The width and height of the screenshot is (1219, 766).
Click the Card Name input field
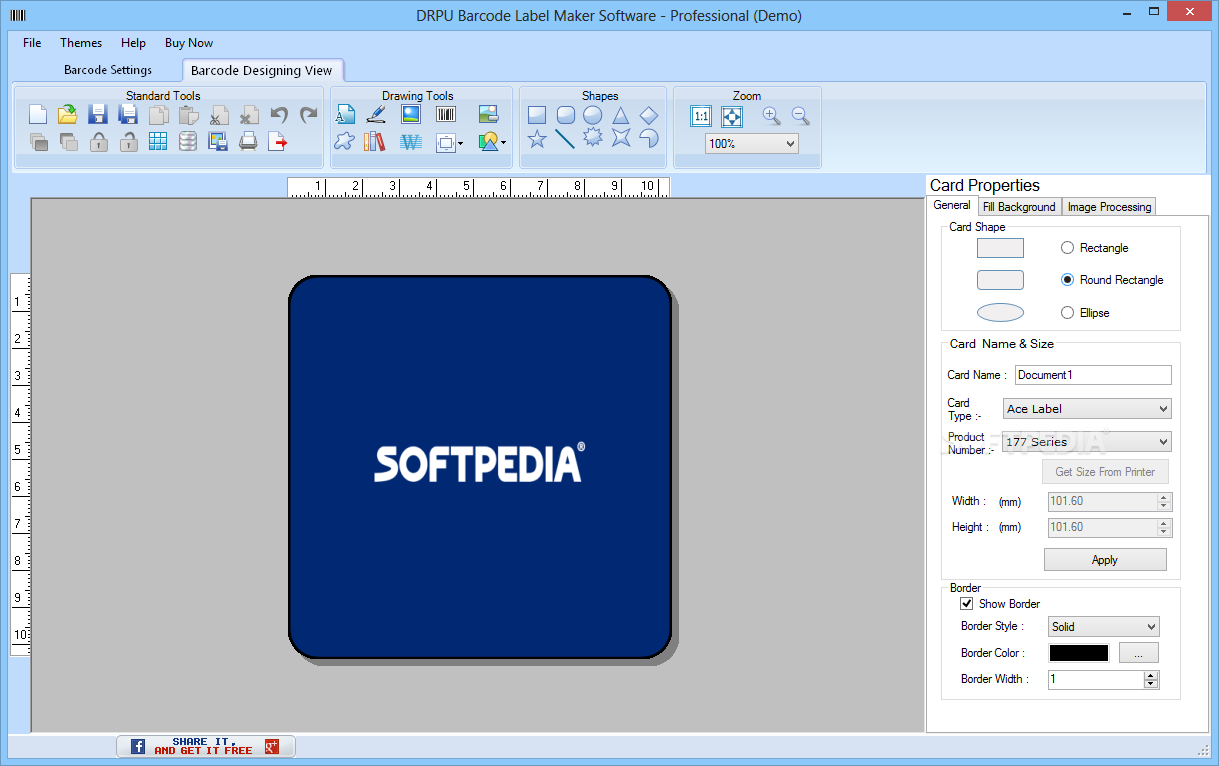pos(1093,375)
